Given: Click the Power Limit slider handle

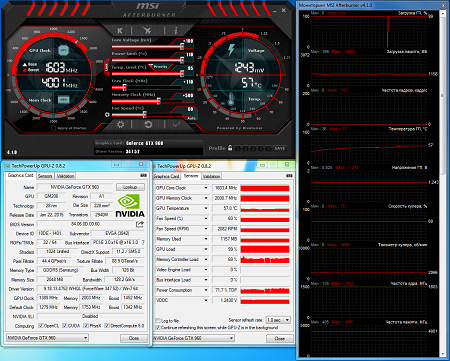Looking at the screenshot, I should pyautogui.click(x=182, y=60).
